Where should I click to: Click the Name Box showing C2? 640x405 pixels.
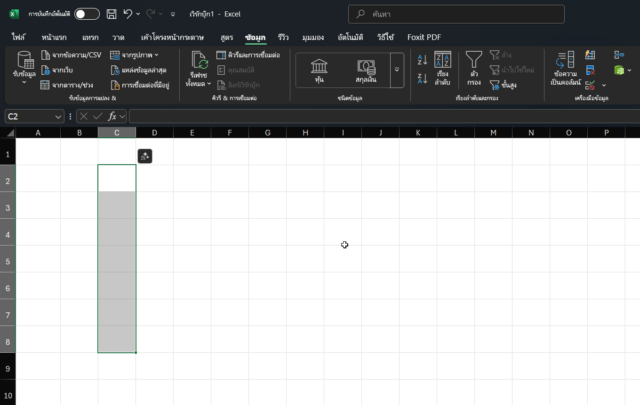click(29, 116)
